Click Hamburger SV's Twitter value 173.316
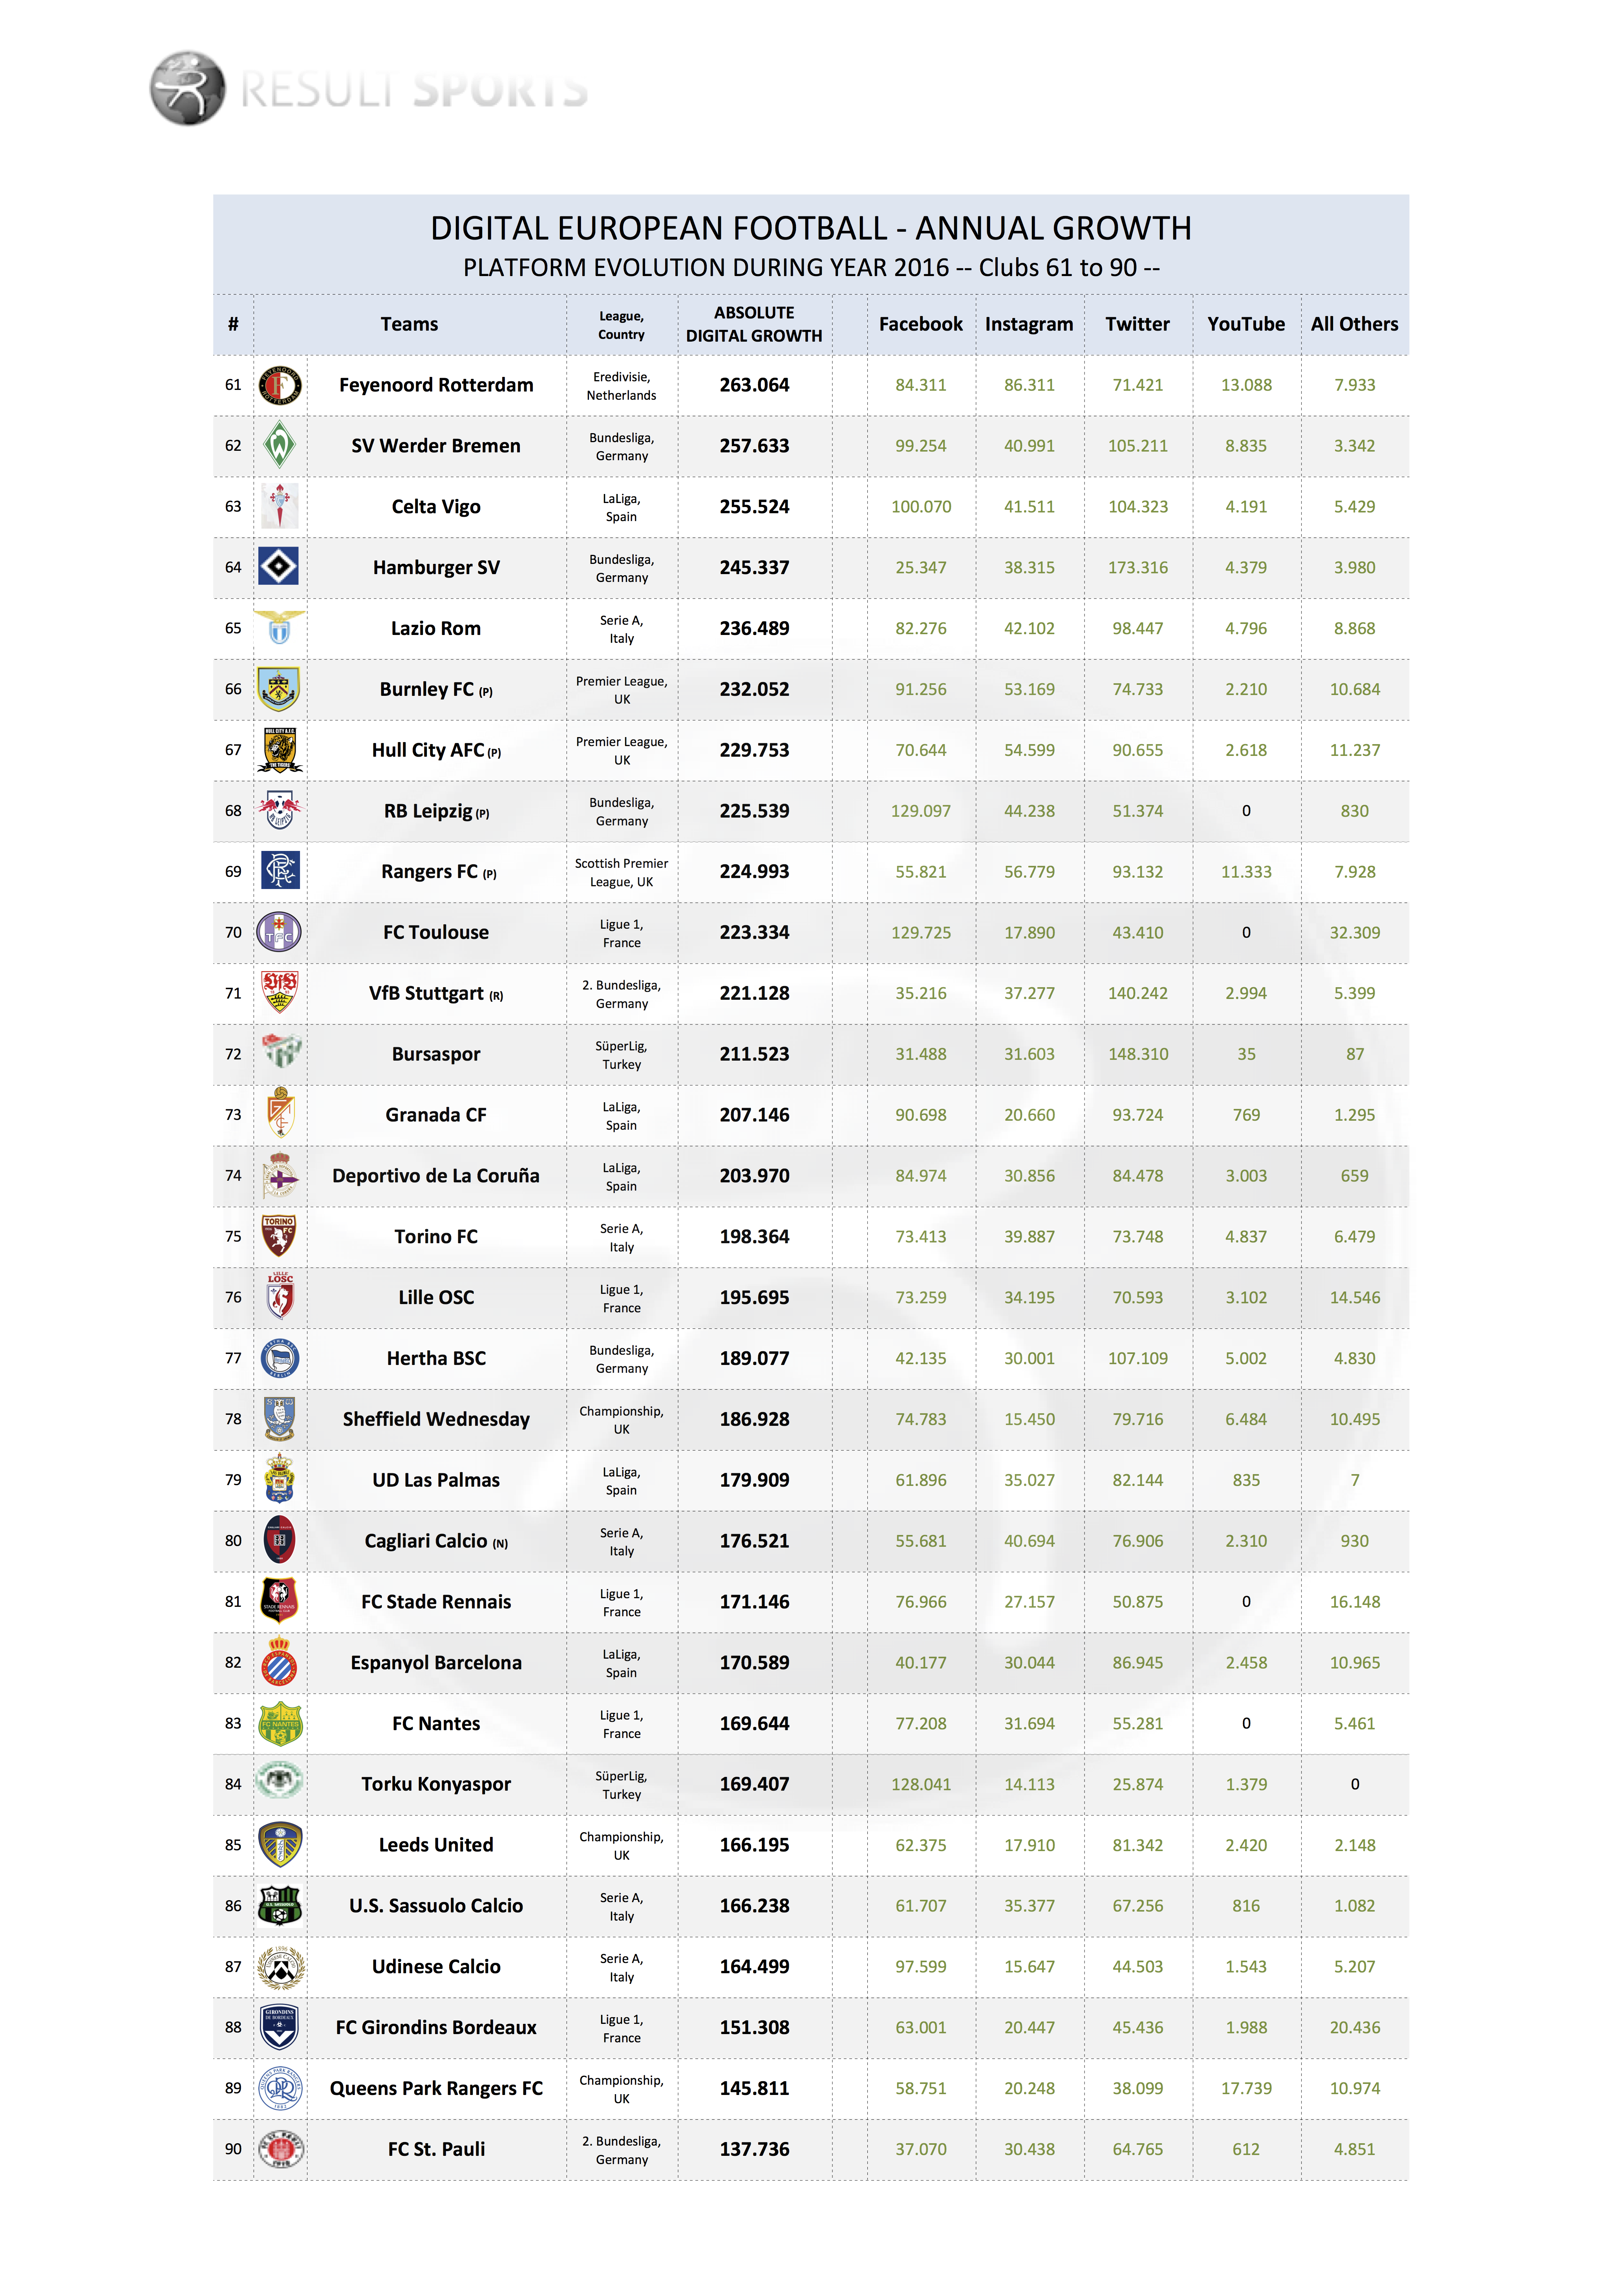The width and height of the screenshot is (1622, 2296). [x=1137, y=568]
